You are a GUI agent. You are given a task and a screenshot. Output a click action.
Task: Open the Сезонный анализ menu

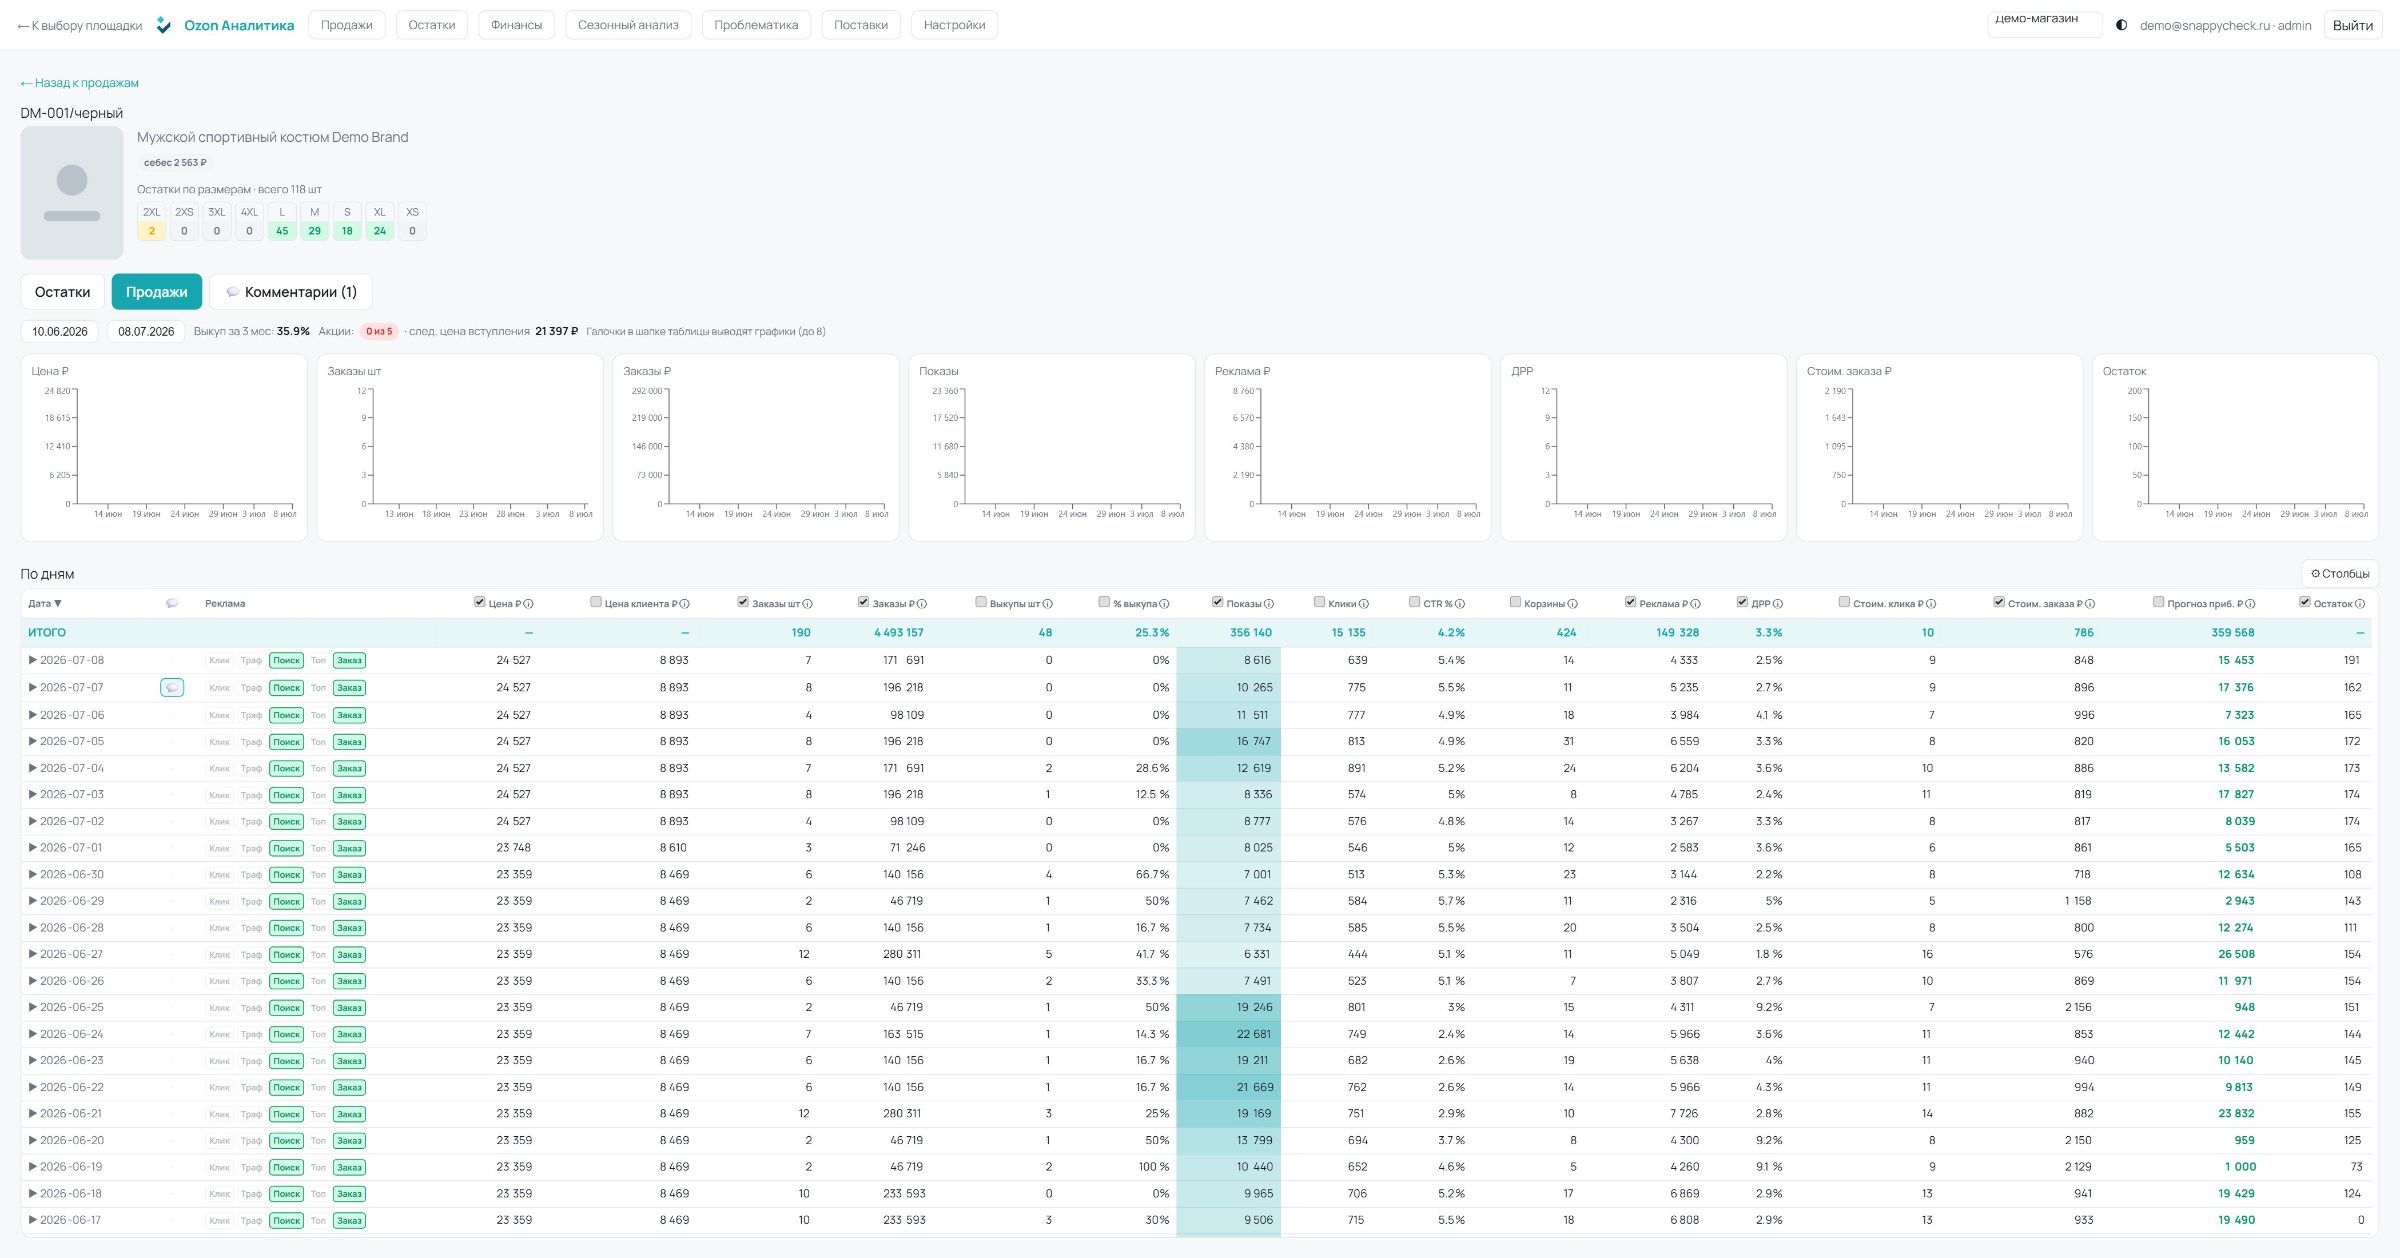point(628,25)
